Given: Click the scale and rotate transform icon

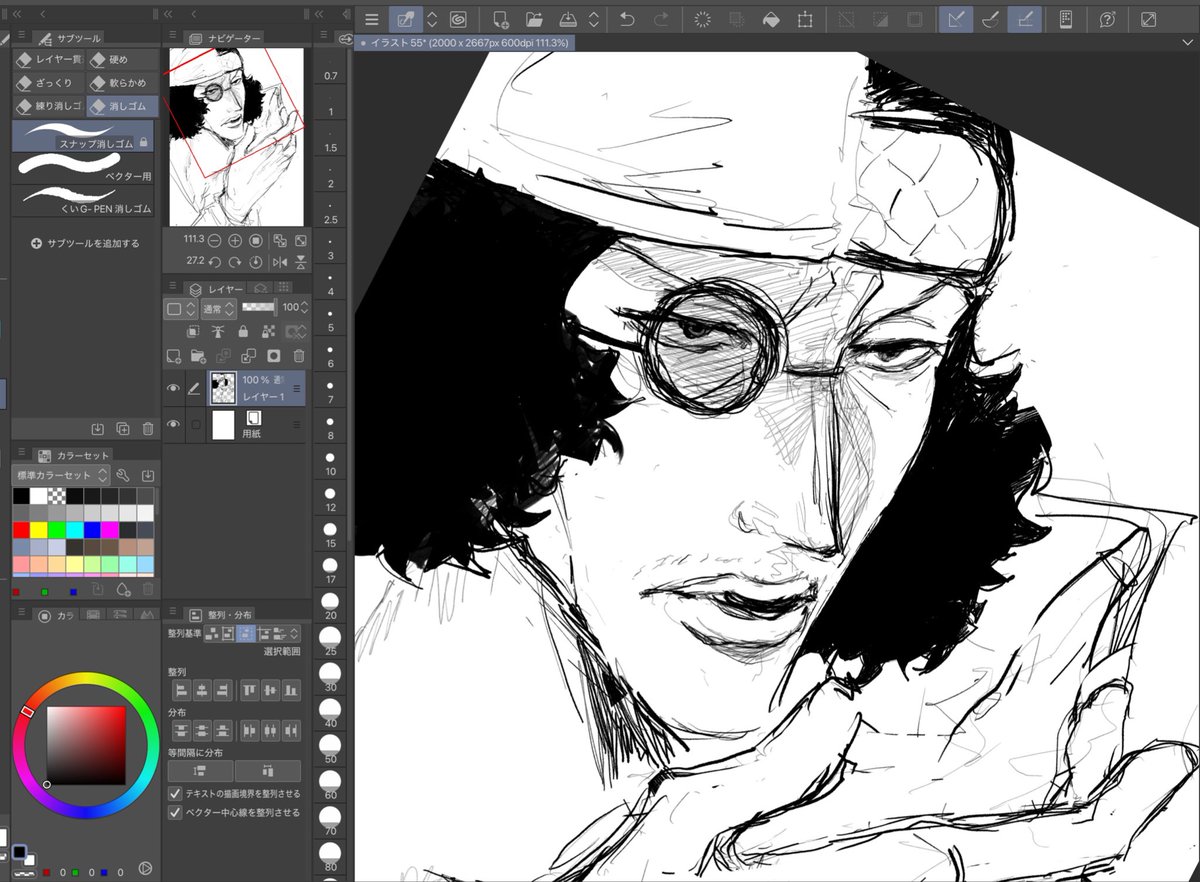Looking at the screenshot, I should [805, 19].
